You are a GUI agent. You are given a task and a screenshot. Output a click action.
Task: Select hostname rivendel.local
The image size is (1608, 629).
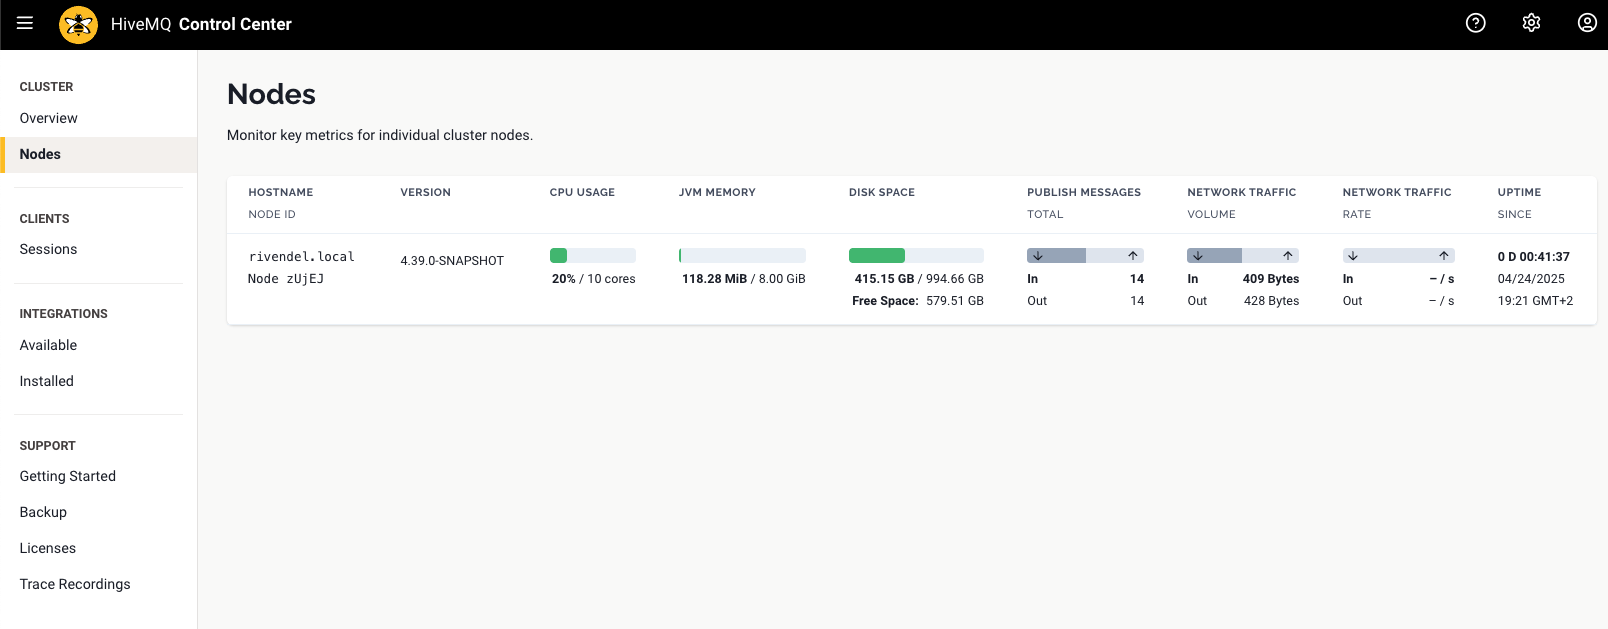(302, 257)
